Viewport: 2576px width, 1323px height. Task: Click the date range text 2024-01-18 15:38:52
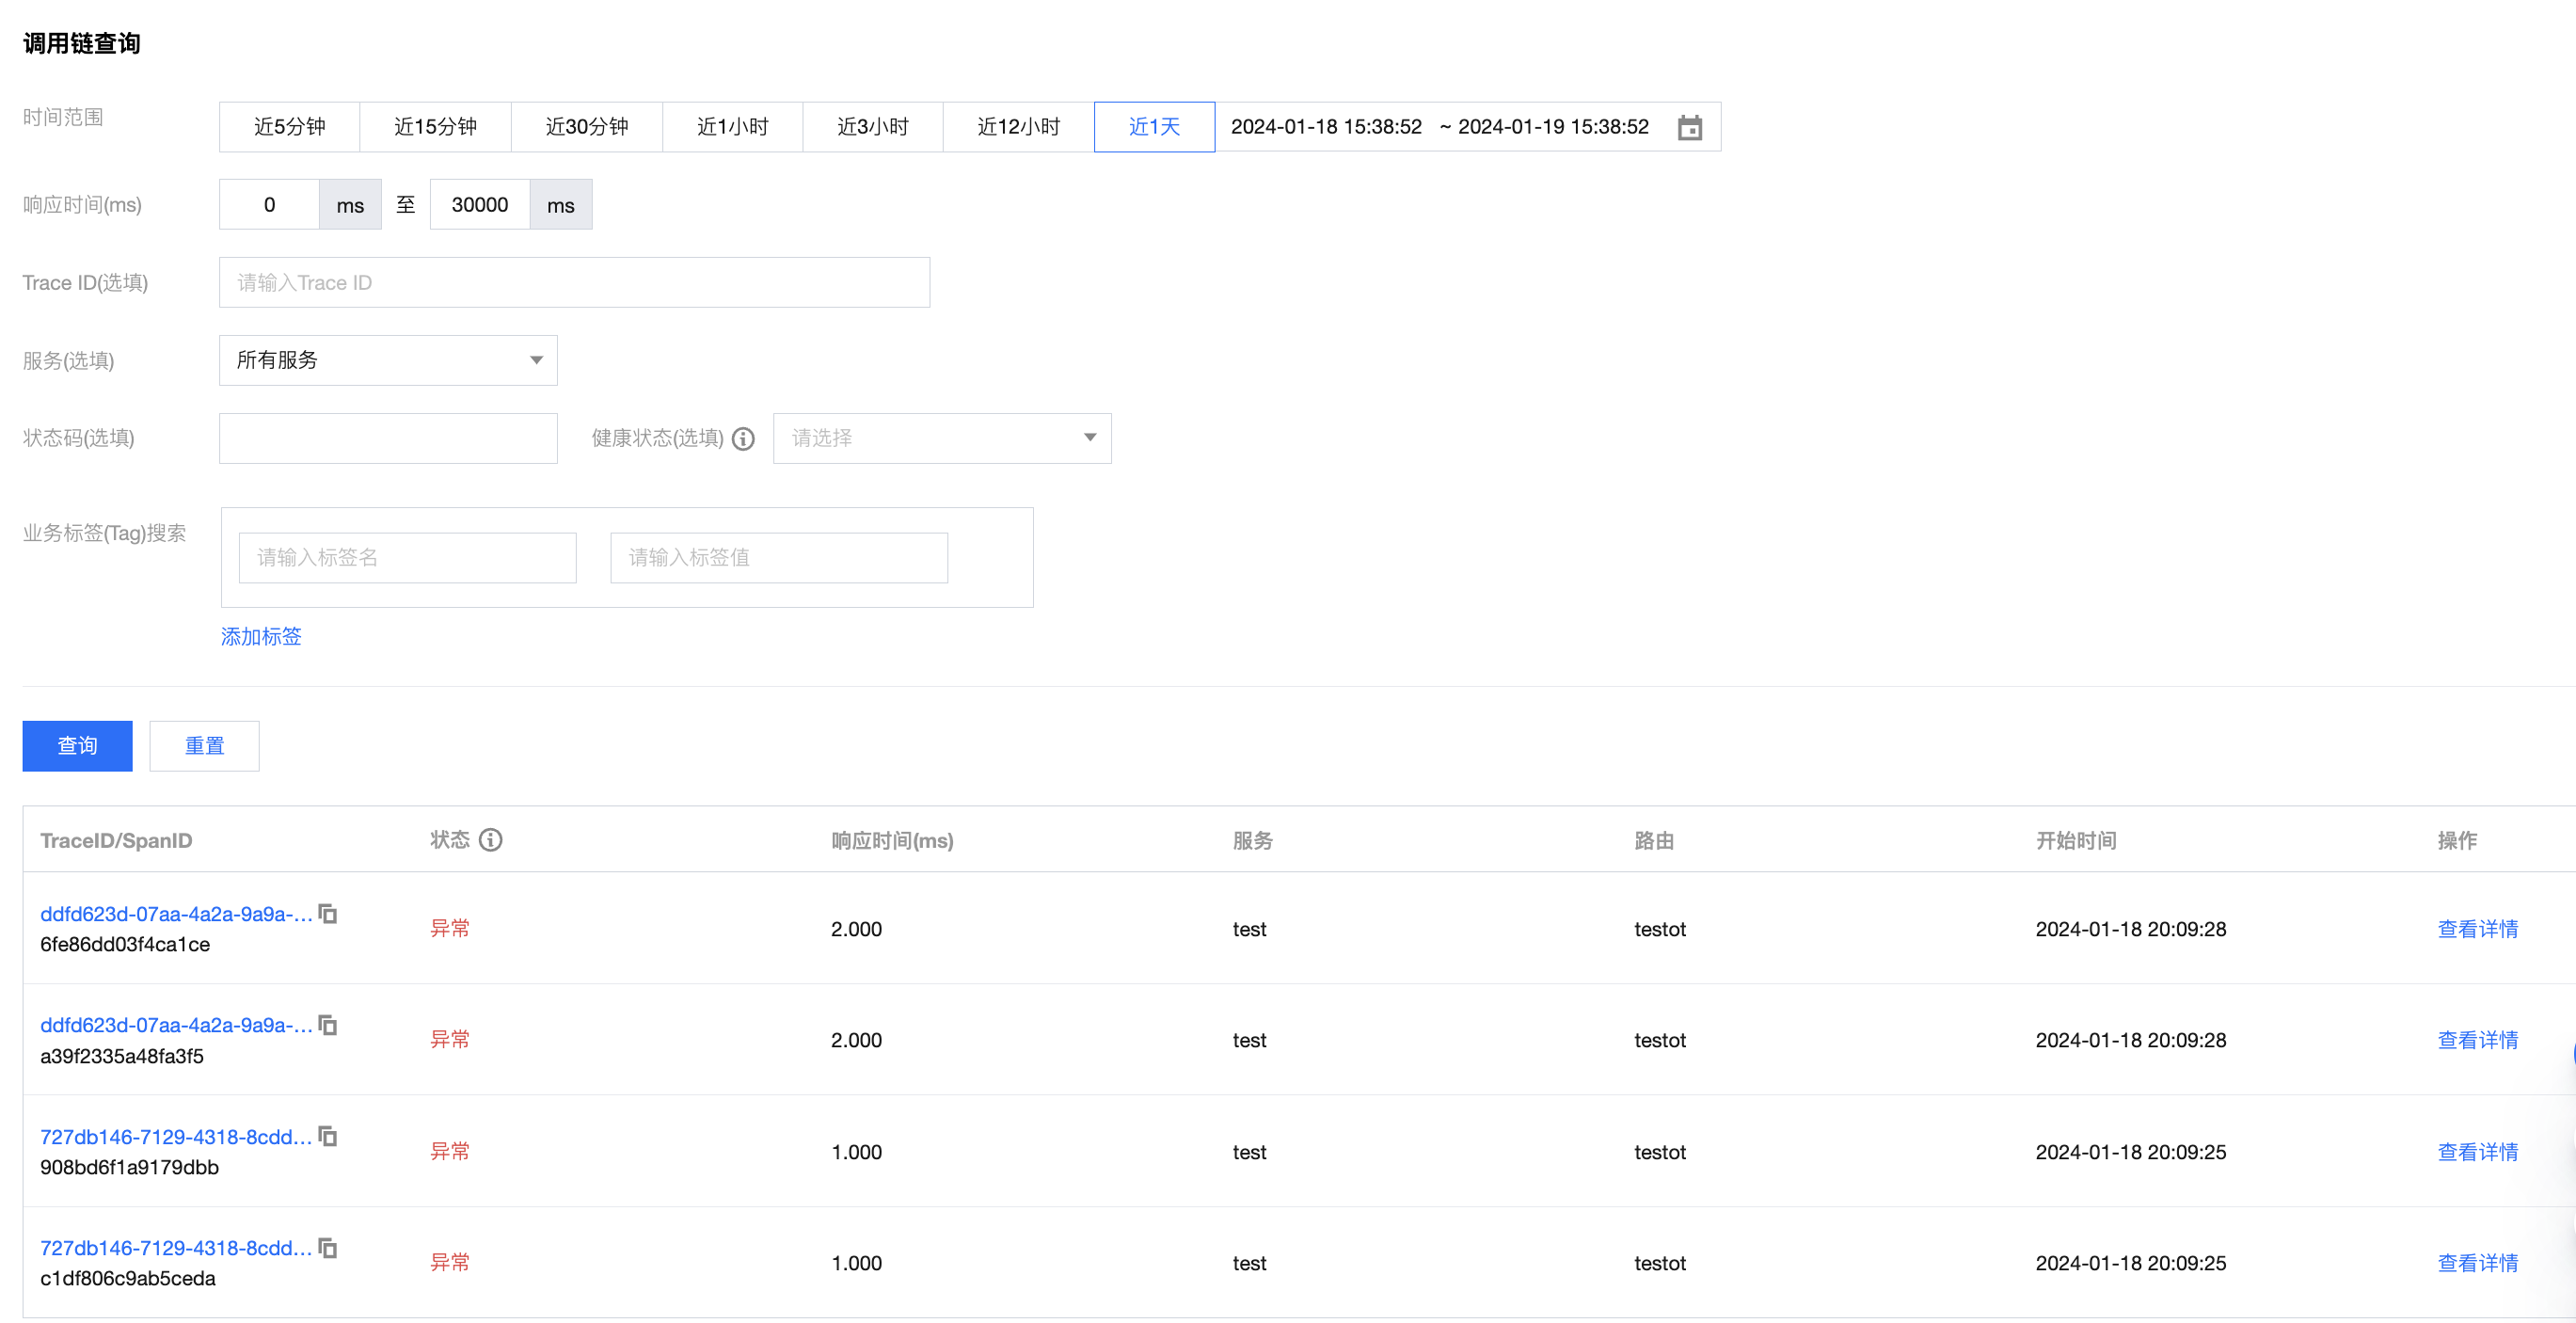point(1326,127)
